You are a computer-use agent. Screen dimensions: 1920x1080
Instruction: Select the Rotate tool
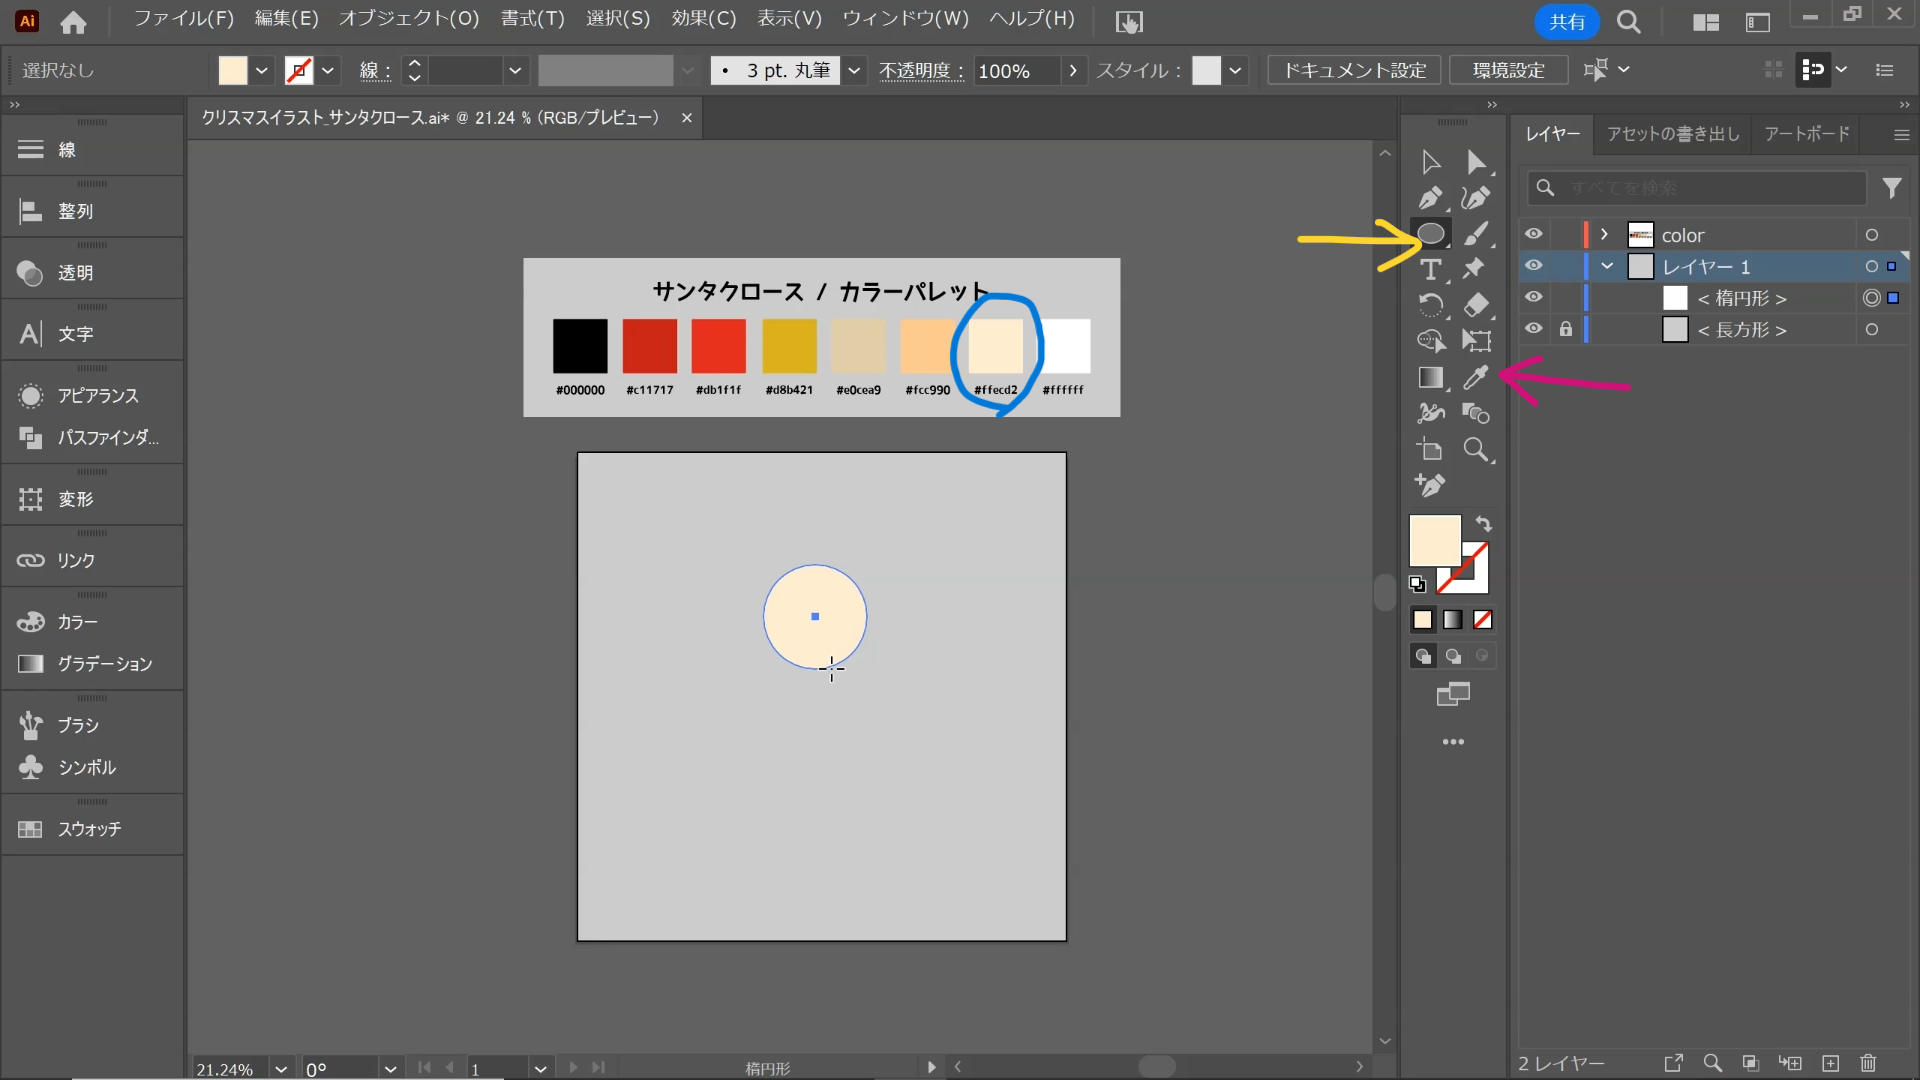click(1431, 305)
